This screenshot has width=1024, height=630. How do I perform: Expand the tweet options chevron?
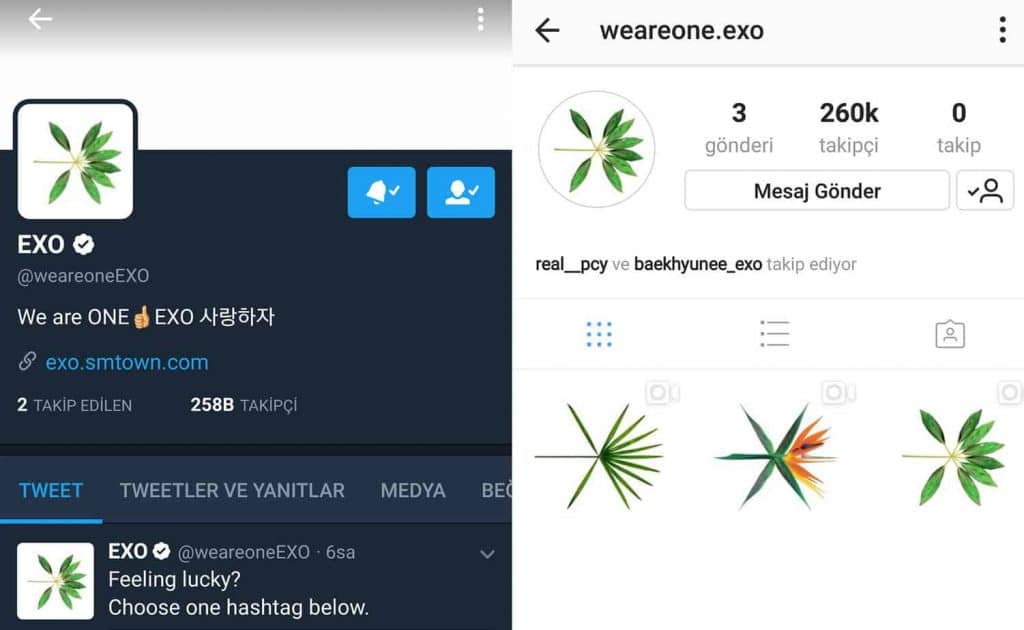487,554
